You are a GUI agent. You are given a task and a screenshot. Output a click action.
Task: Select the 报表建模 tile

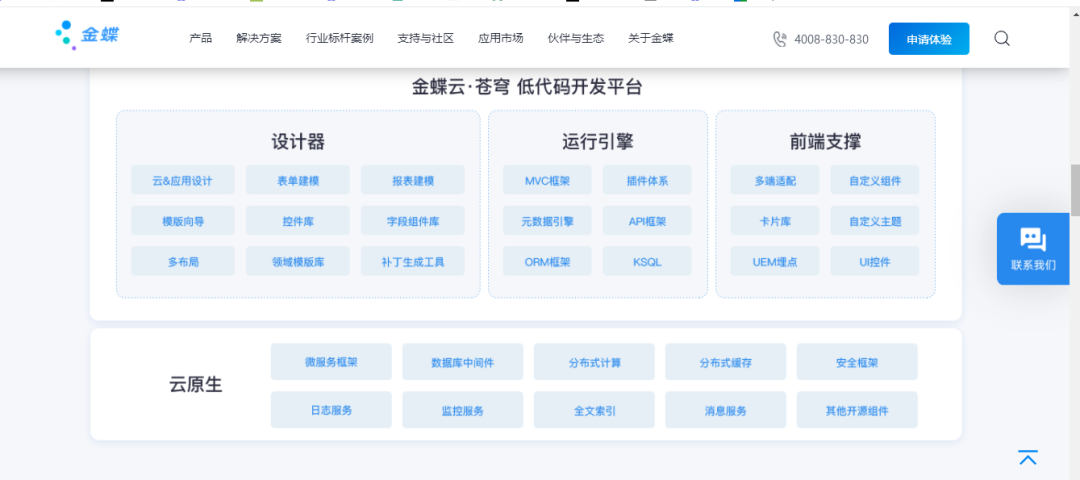tap(413, 181)
